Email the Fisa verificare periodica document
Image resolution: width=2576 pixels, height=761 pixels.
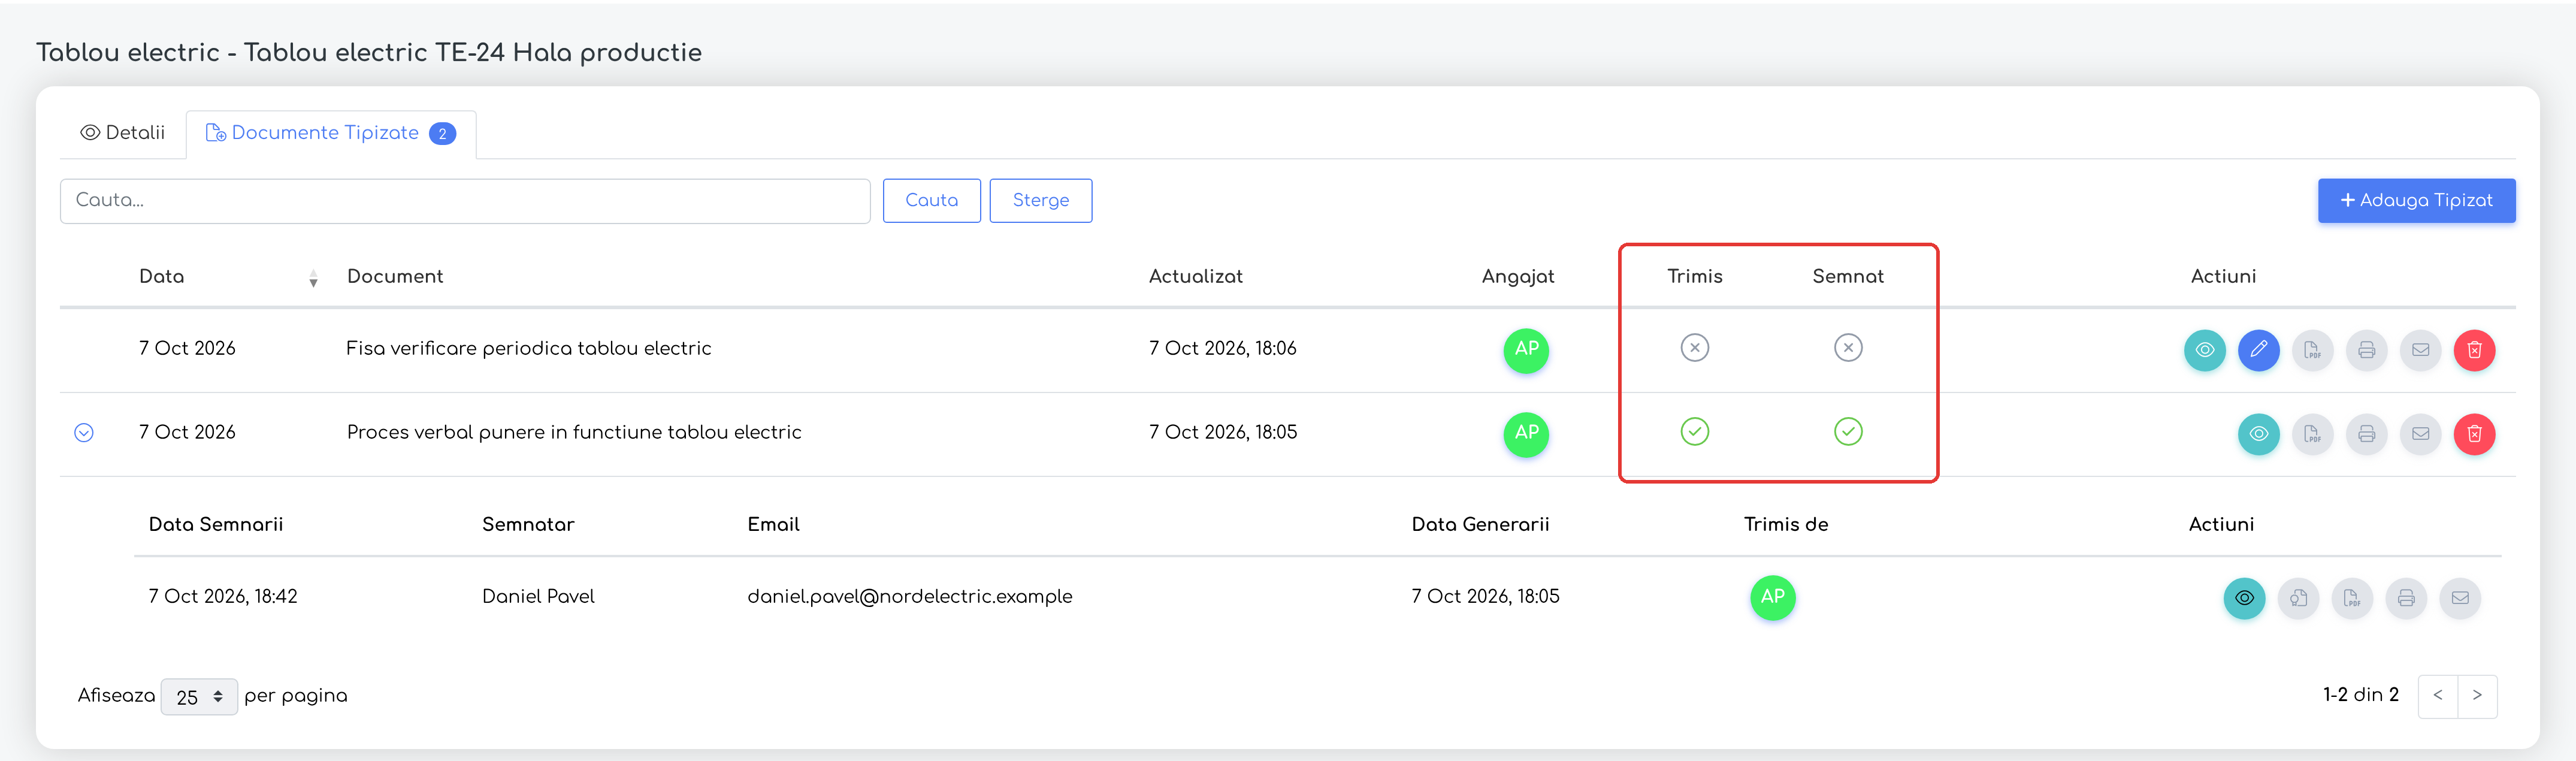[2420, 350]
